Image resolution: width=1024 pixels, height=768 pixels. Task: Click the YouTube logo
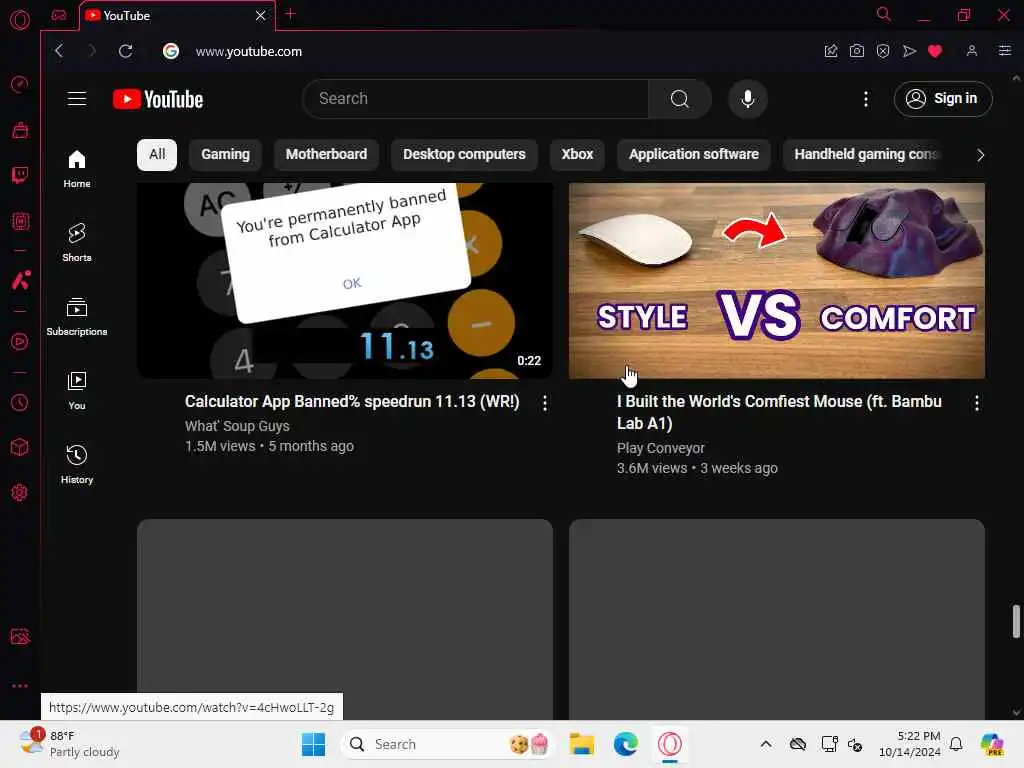(158, 99)
